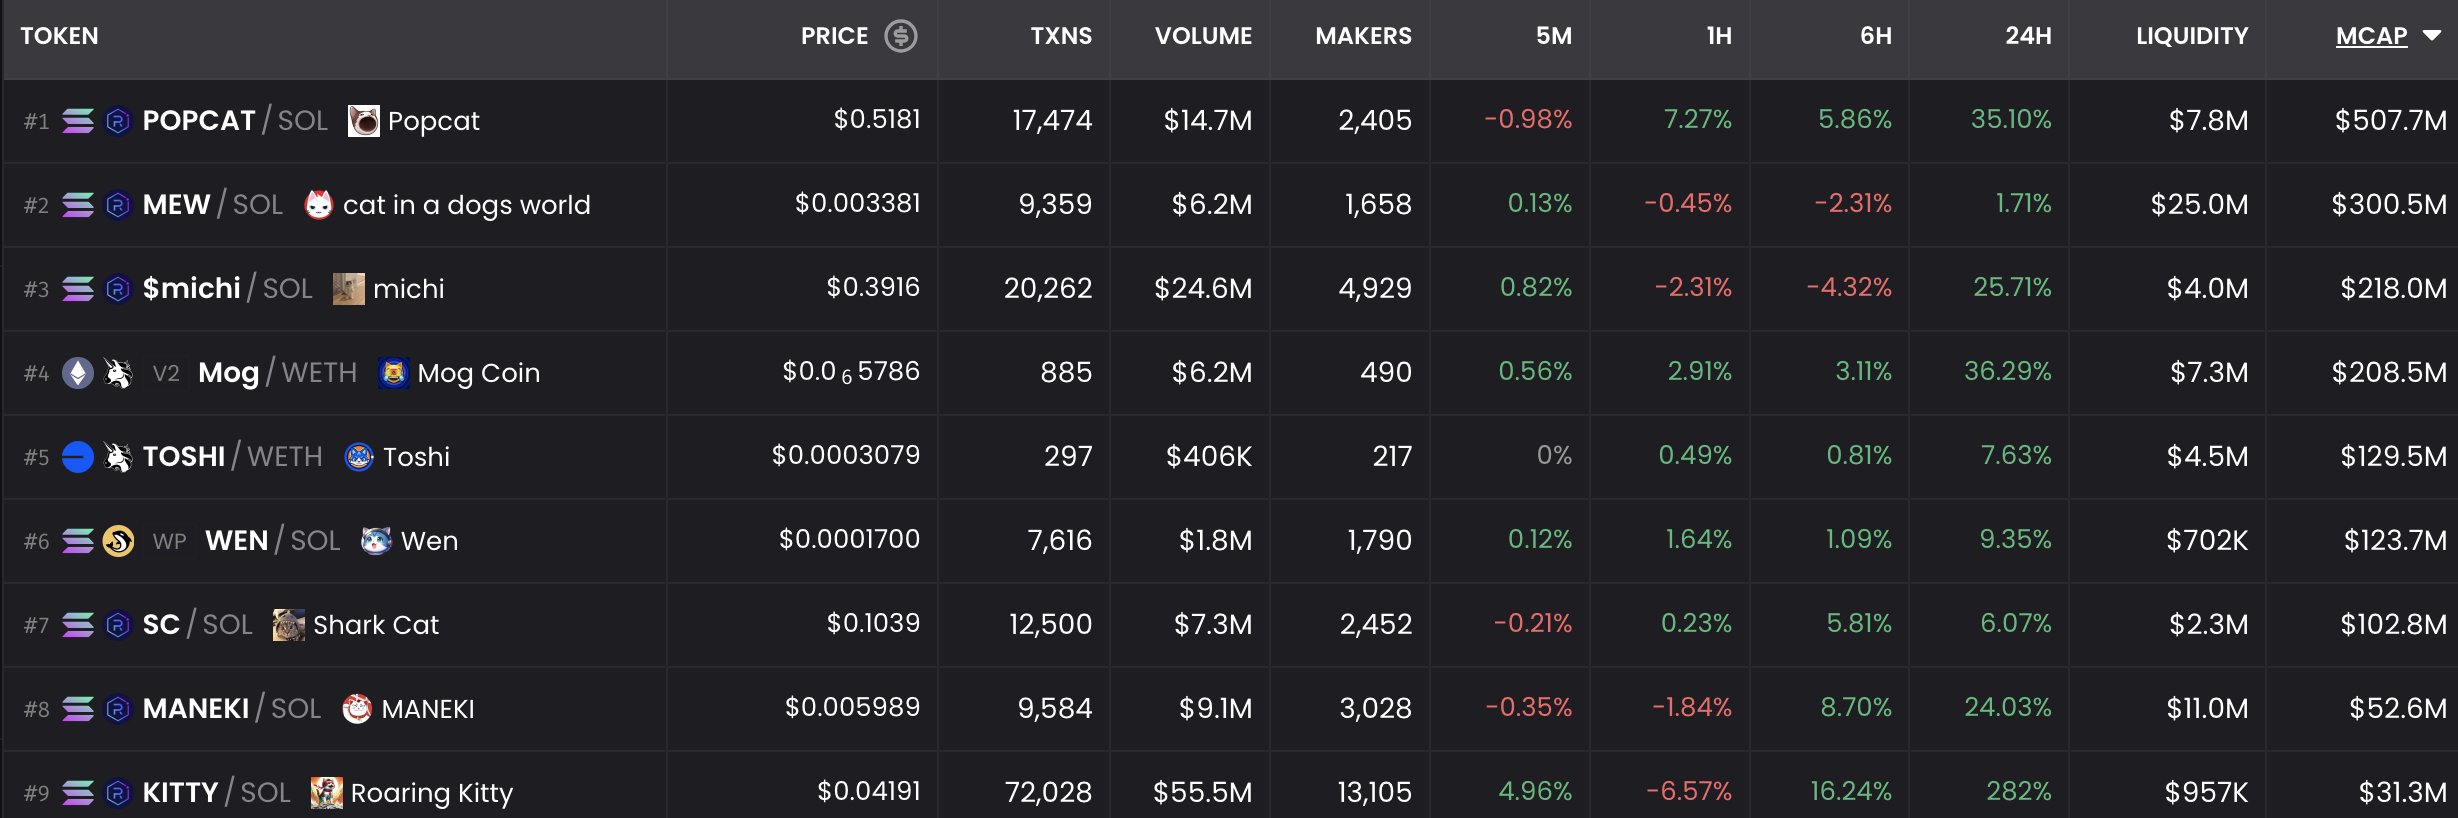Click SC 6H change 5.81%

click(1859, 624)
